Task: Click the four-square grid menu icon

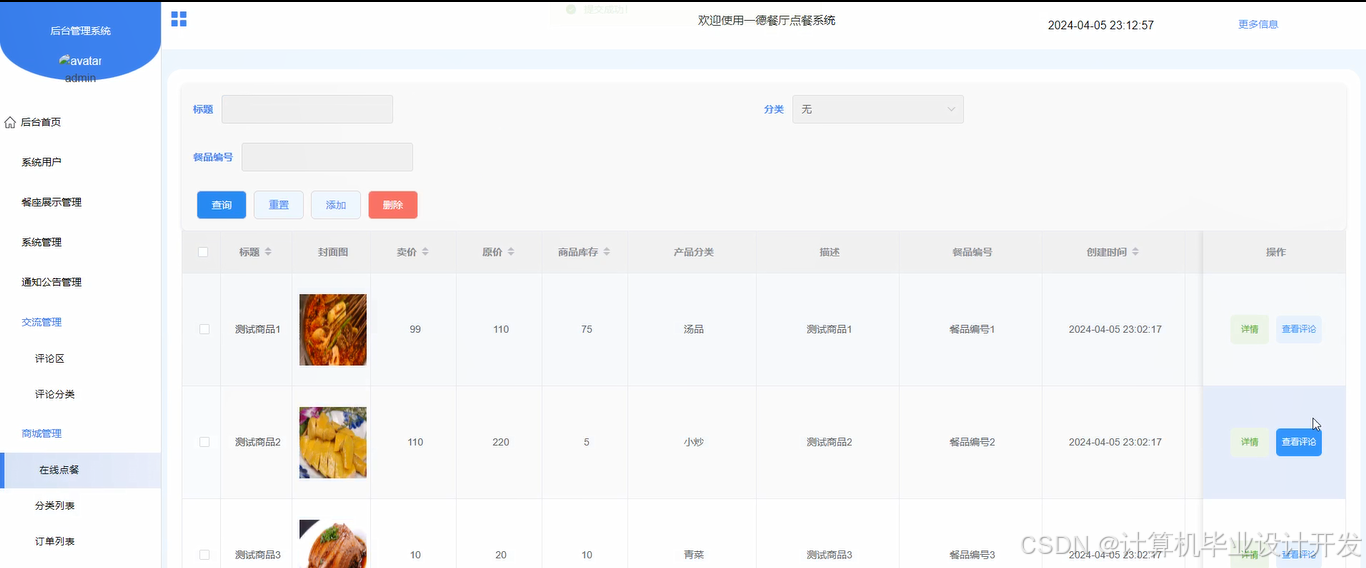Action: point(179,19)
